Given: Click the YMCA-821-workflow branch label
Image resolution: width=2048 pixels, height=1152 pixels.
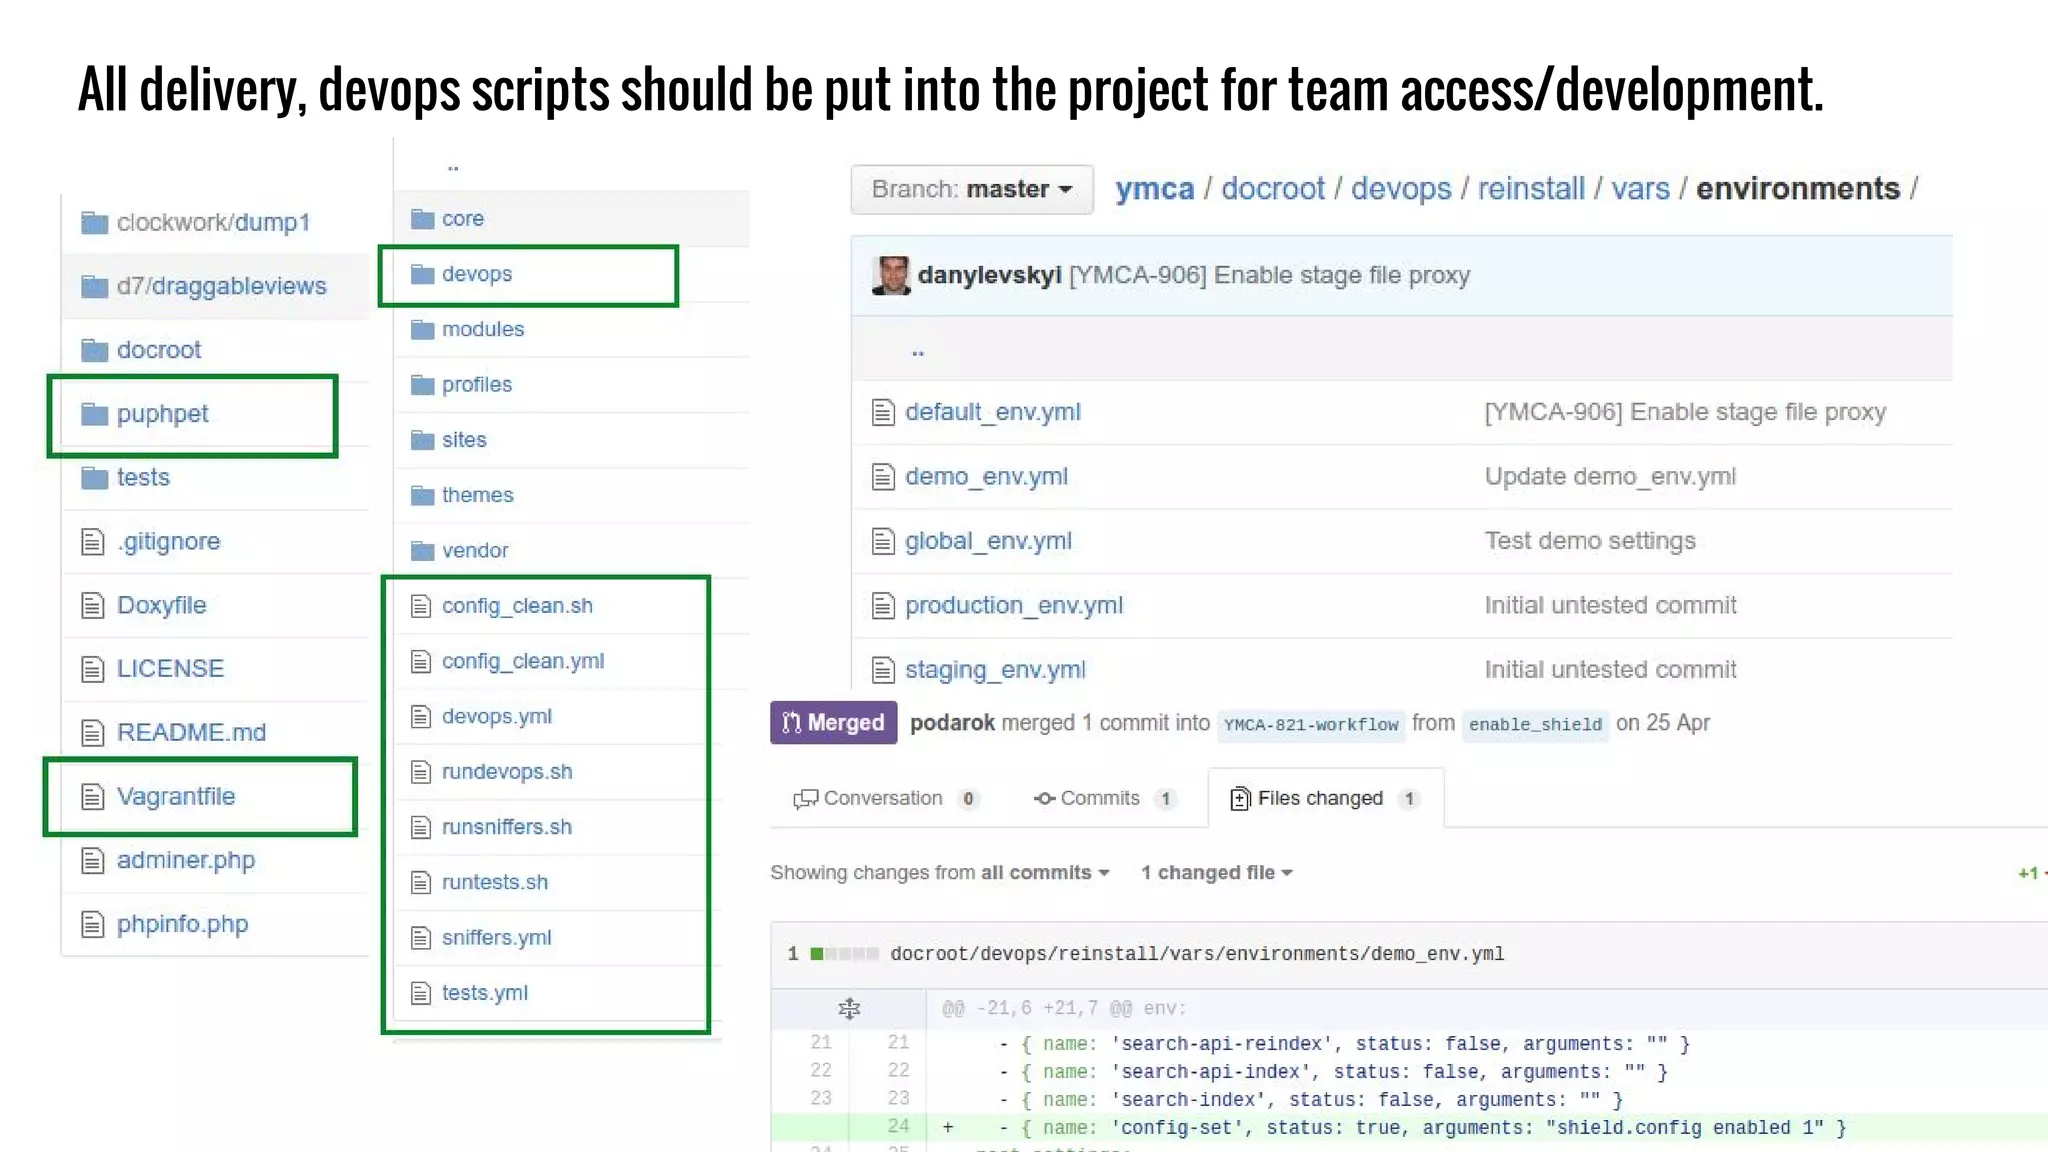Looking at the screenshot, I should 1310,724.
